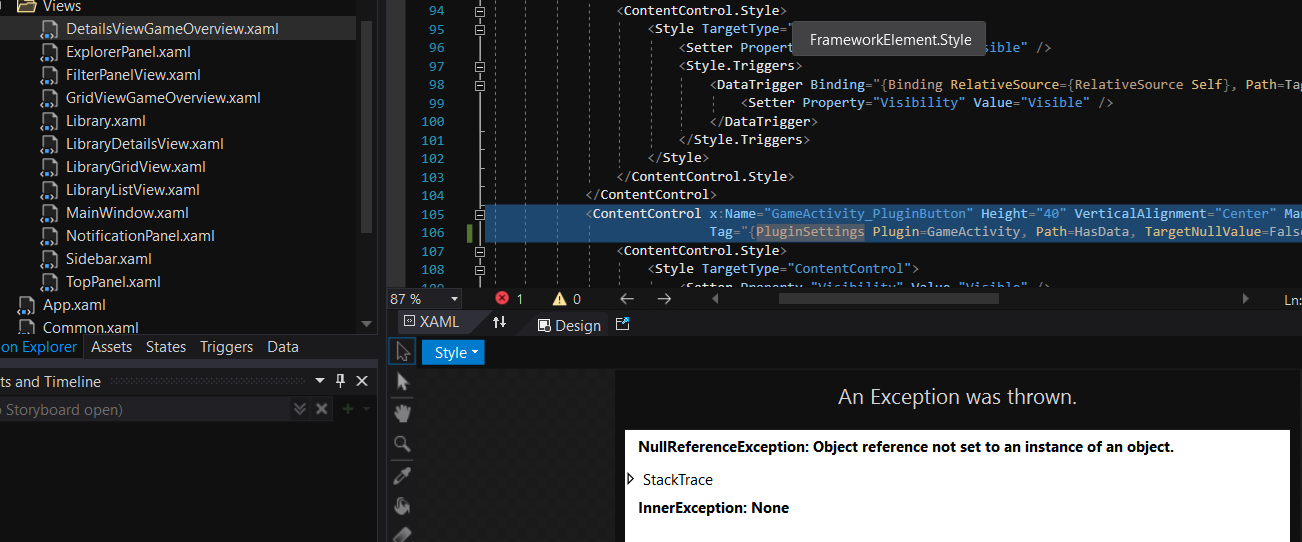1302x542 pixels.
Task: Open Objects and Timeline window options arrow
Action: click(320, 381)
